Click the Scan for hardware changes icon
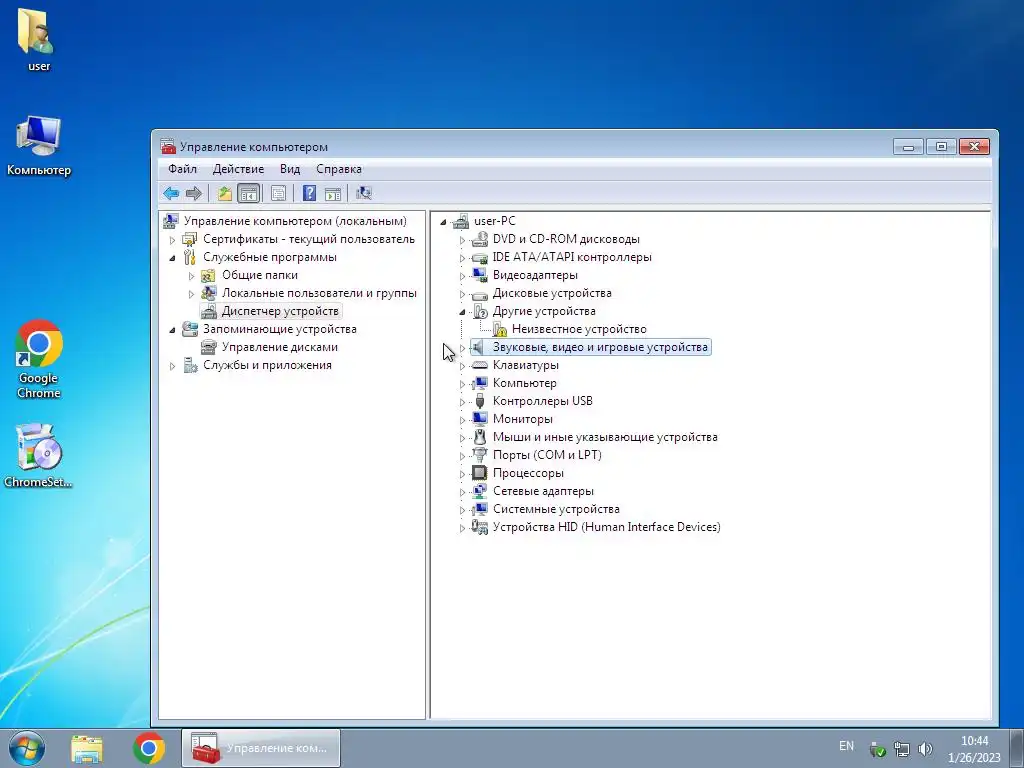Image resolution: width=1024 pixels, height=768 pixels. [x=364, y=193]
